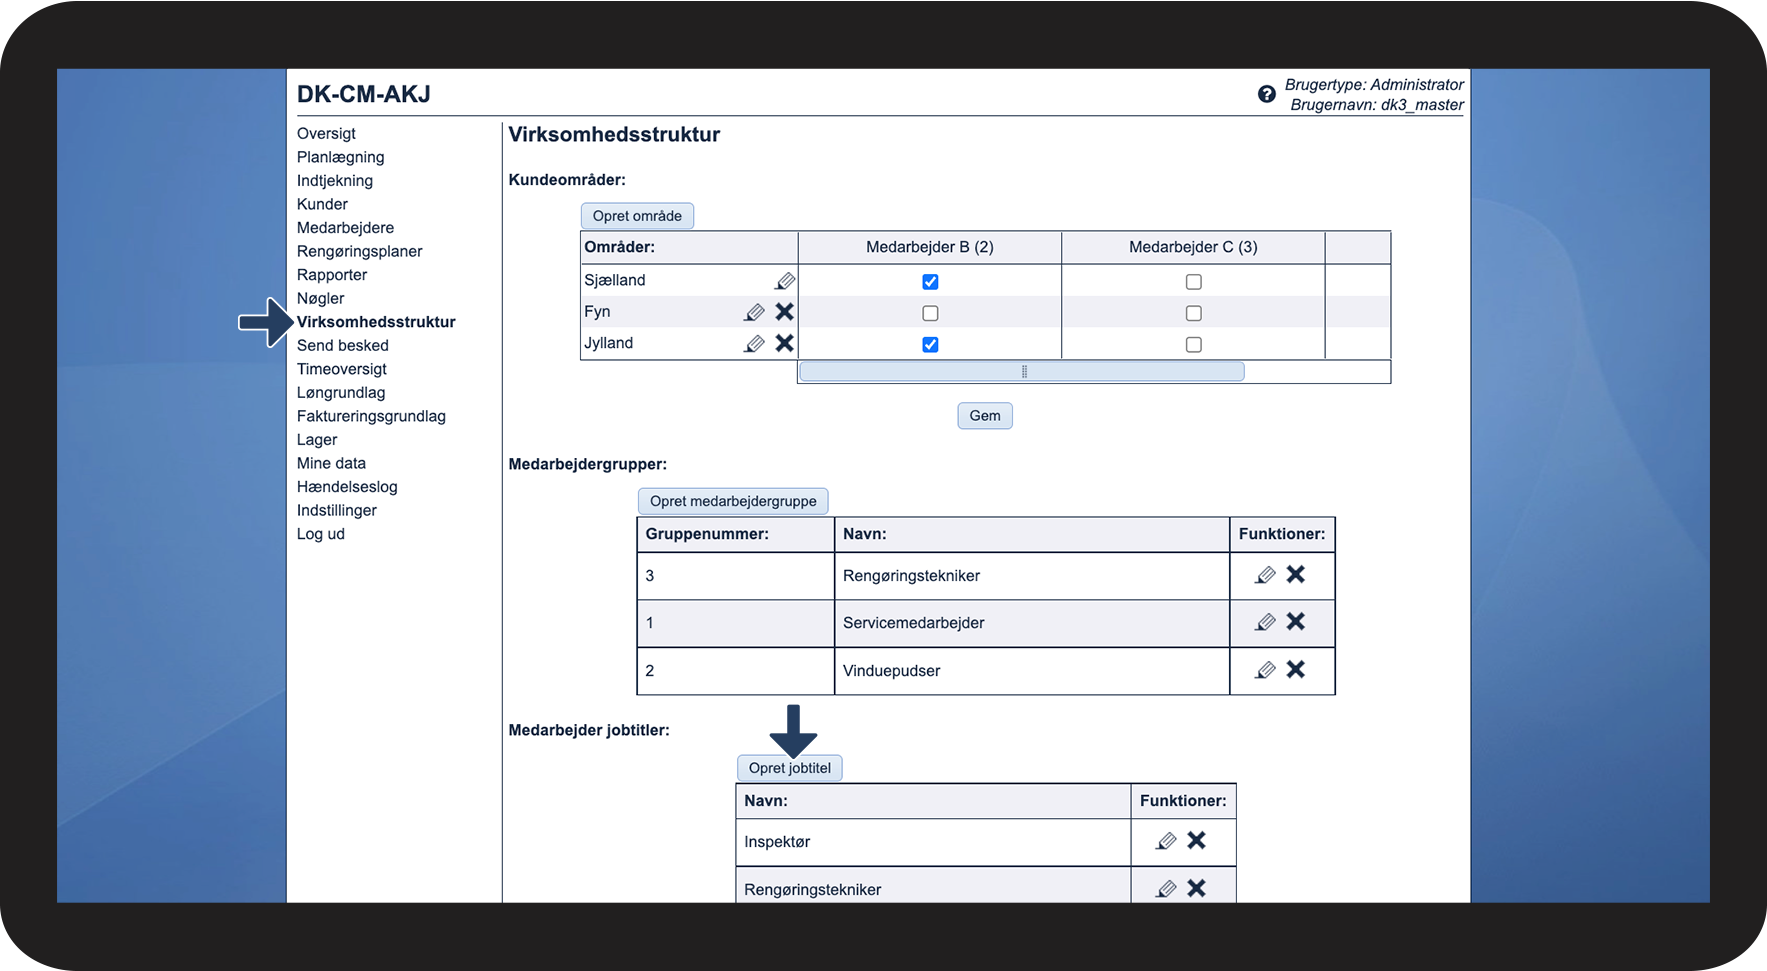
Task: Check Sjælland for Medarbejder C
Action: coord(1194,282)
